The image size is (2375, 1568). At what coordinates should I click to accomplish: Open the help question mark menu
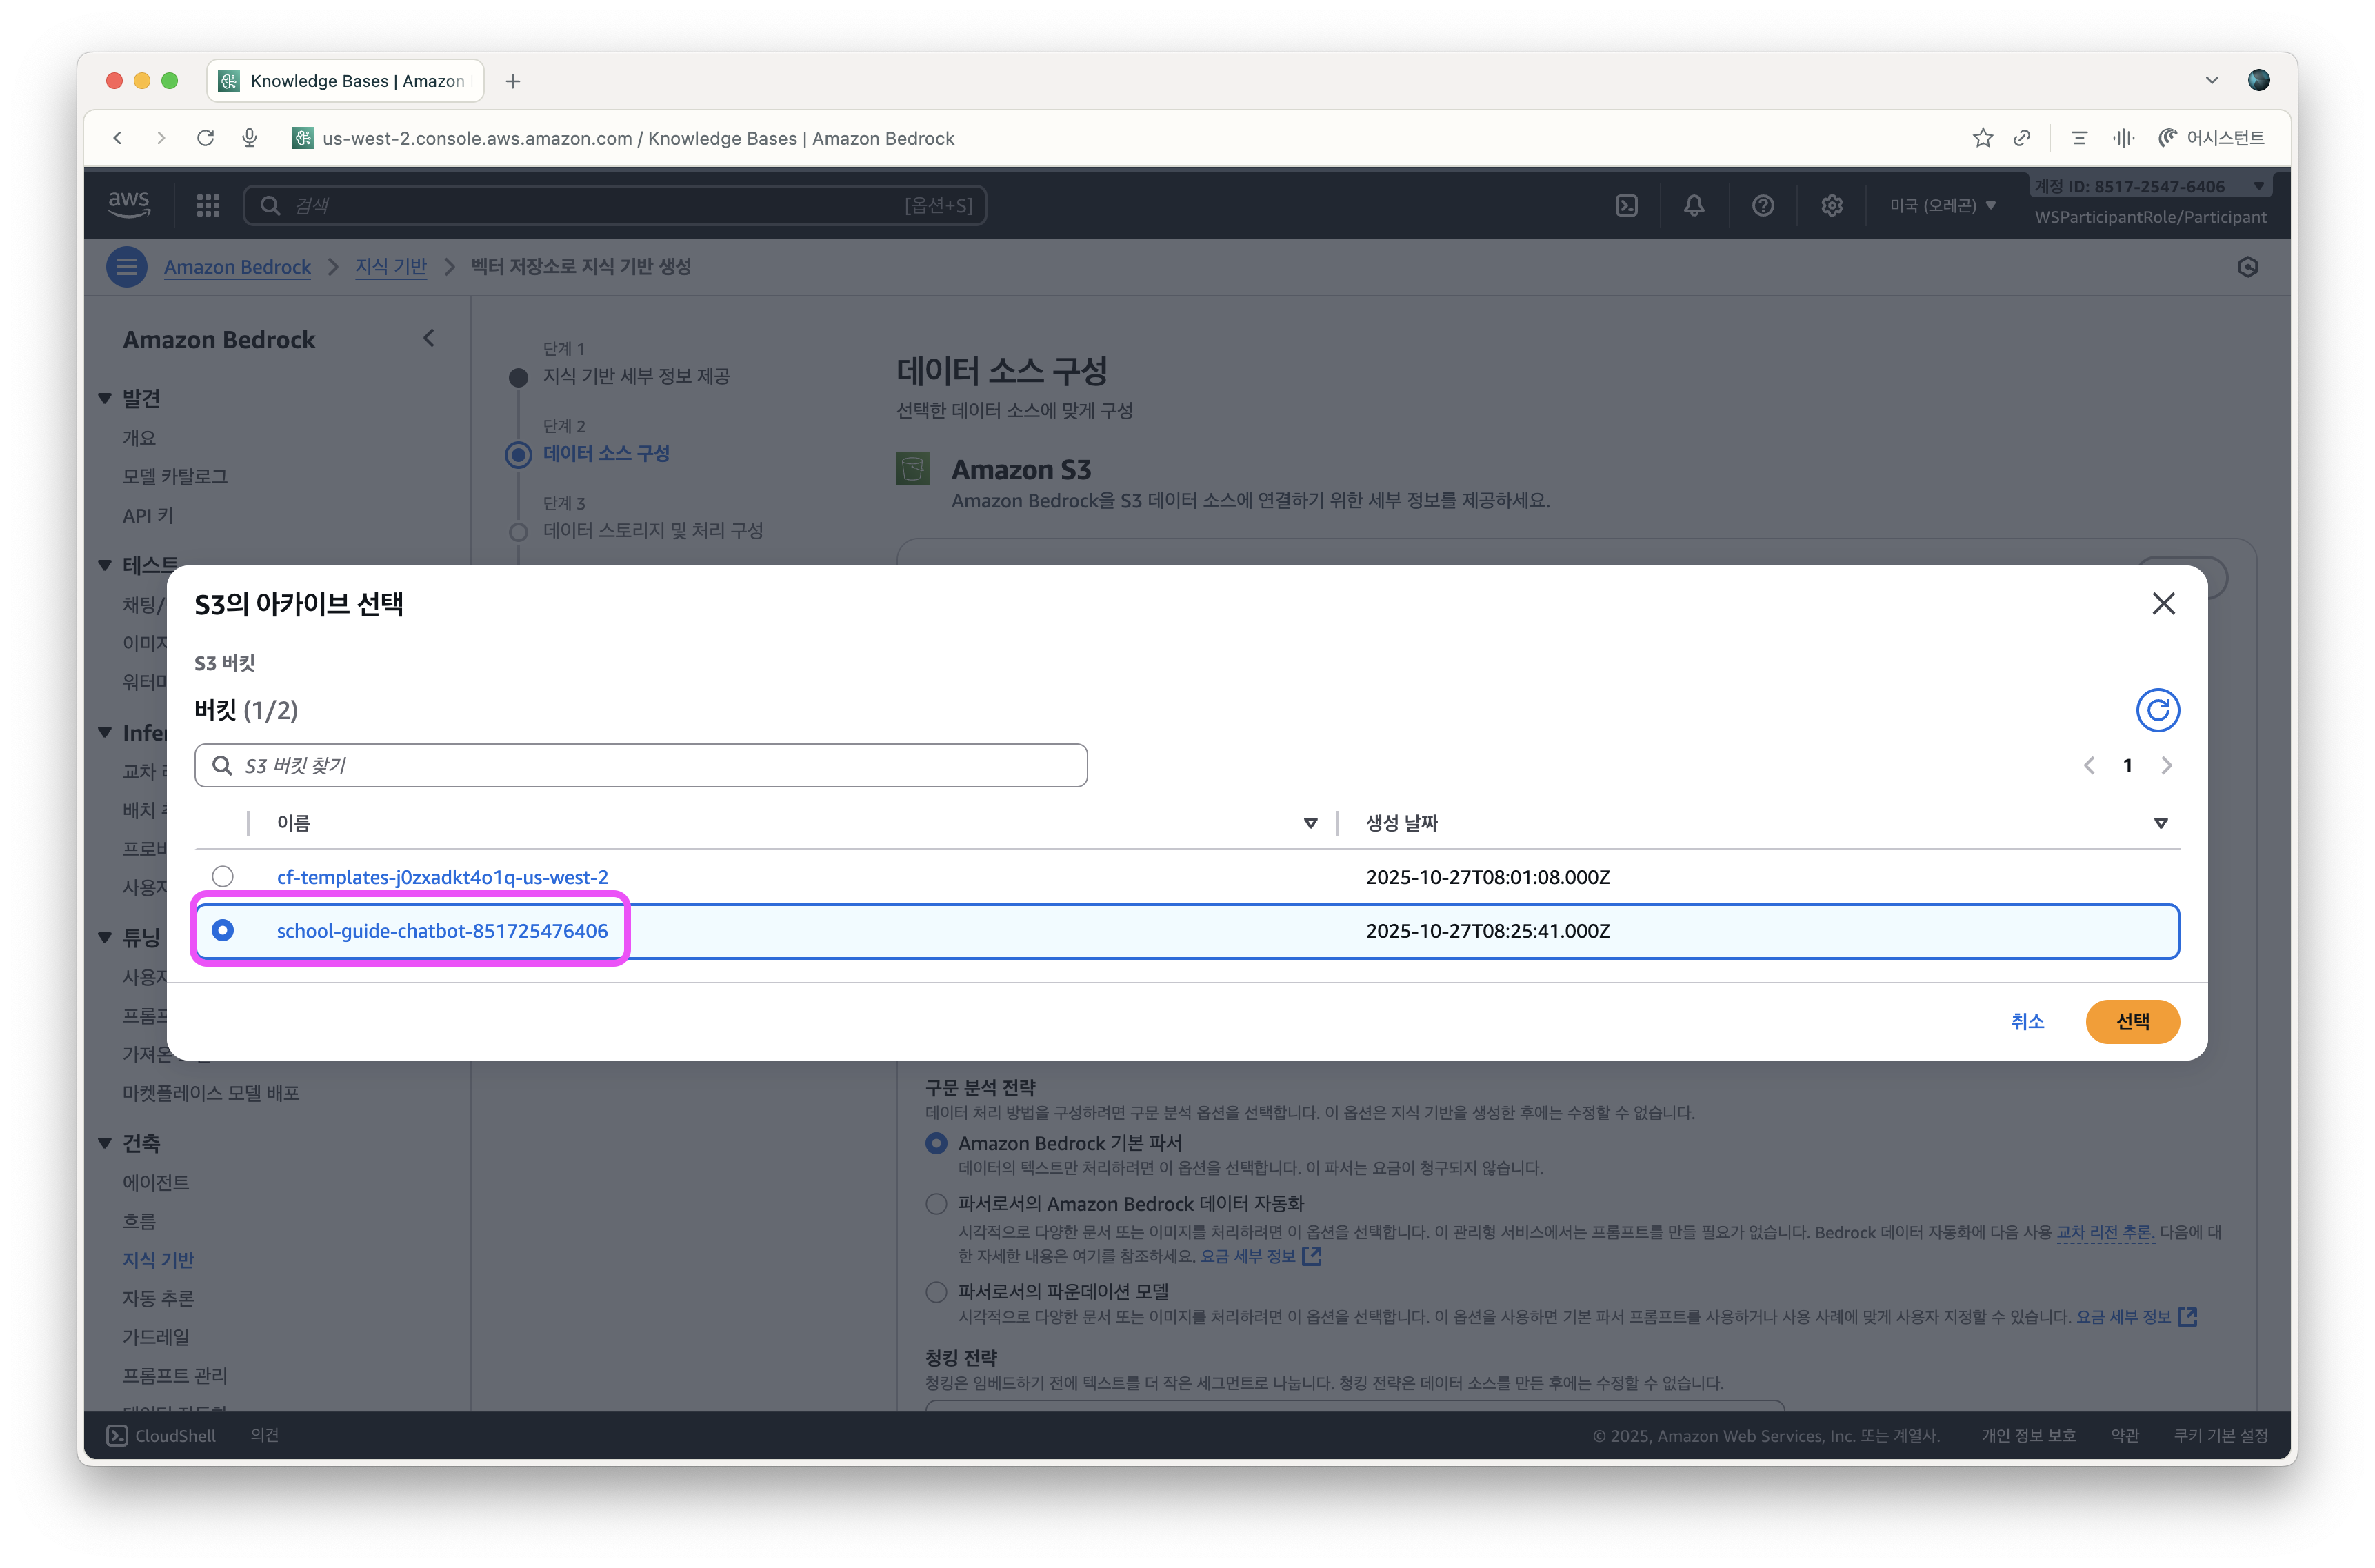1763,205
